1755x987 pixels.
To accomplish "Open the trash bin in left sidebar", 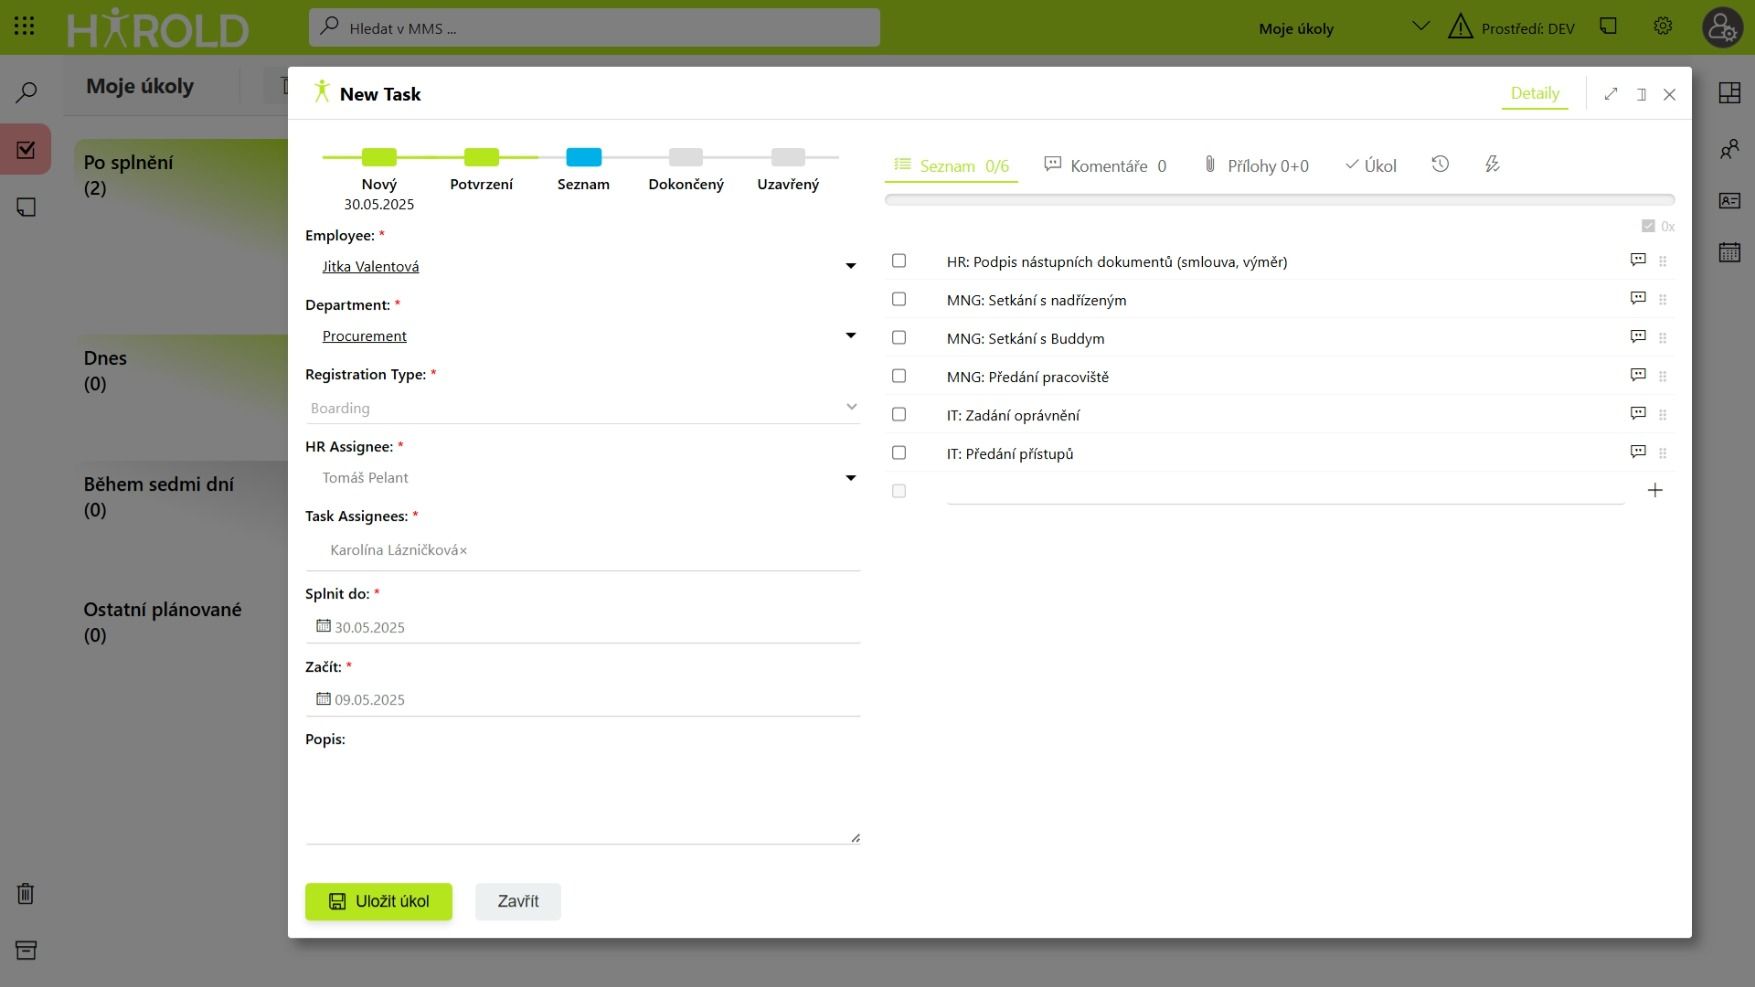I will [x=26, y=894].
